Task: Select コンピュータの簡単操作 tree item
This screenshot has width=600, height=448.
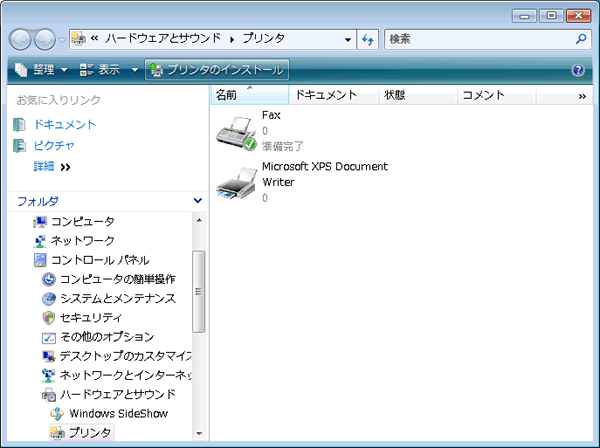Action: pyautogui.click(x=118, y=279)
